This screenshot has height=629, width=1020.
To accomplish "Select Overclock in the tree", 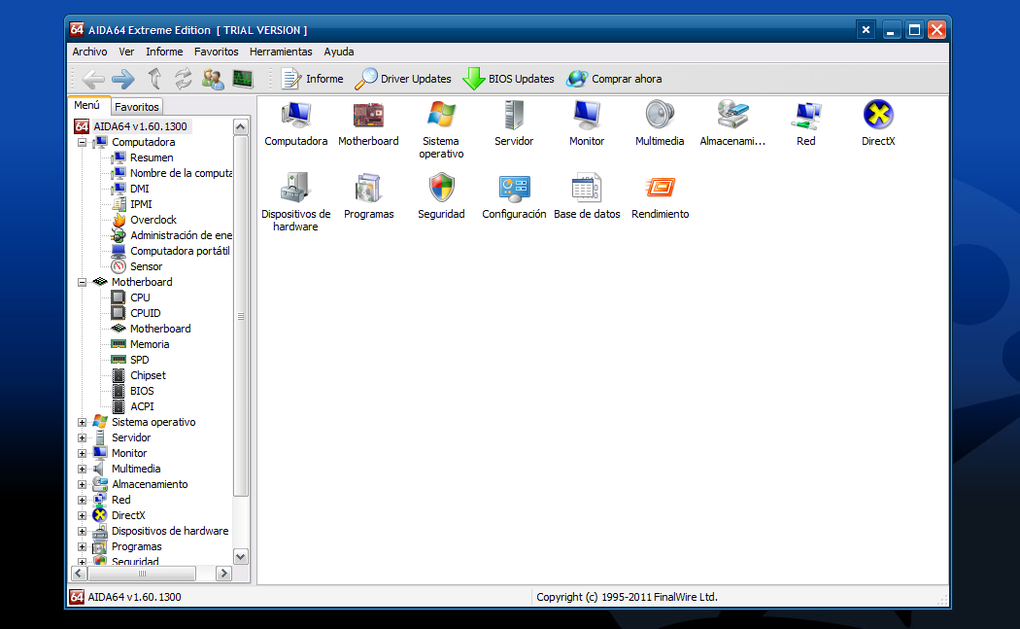I will [153, 220].
